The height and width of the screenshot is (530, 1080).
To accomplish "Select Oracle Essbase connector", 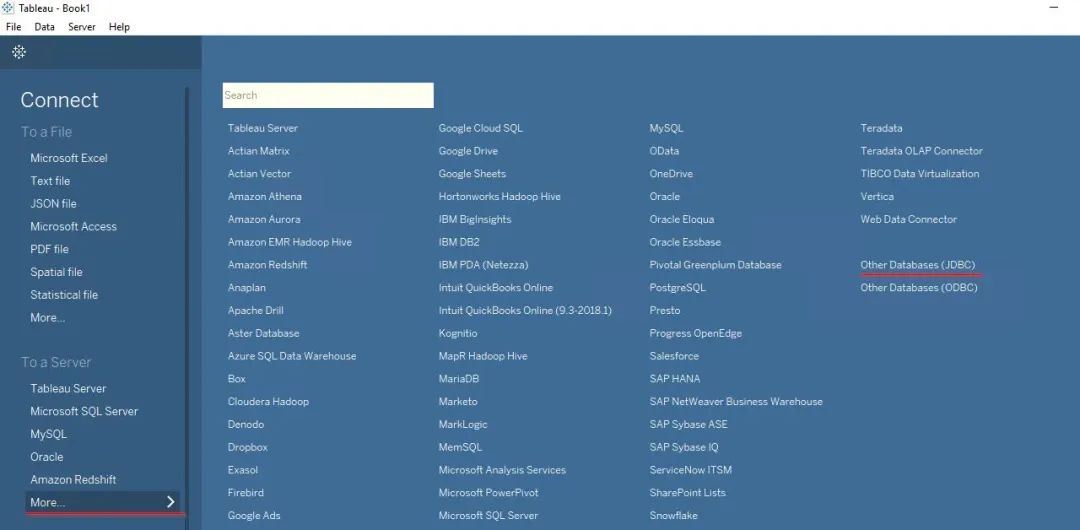I will (x=685, y=242).
